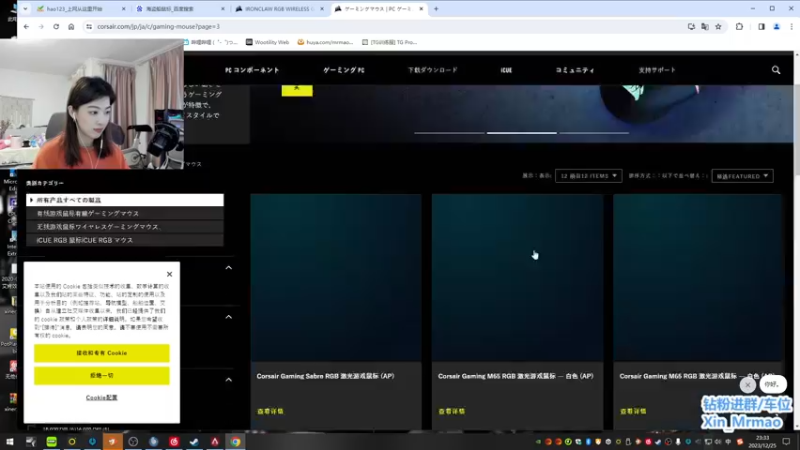This screenshot has height=450, width=800.
Task: Open the ゲーミングPC nav menu
Action: (344, 70)
